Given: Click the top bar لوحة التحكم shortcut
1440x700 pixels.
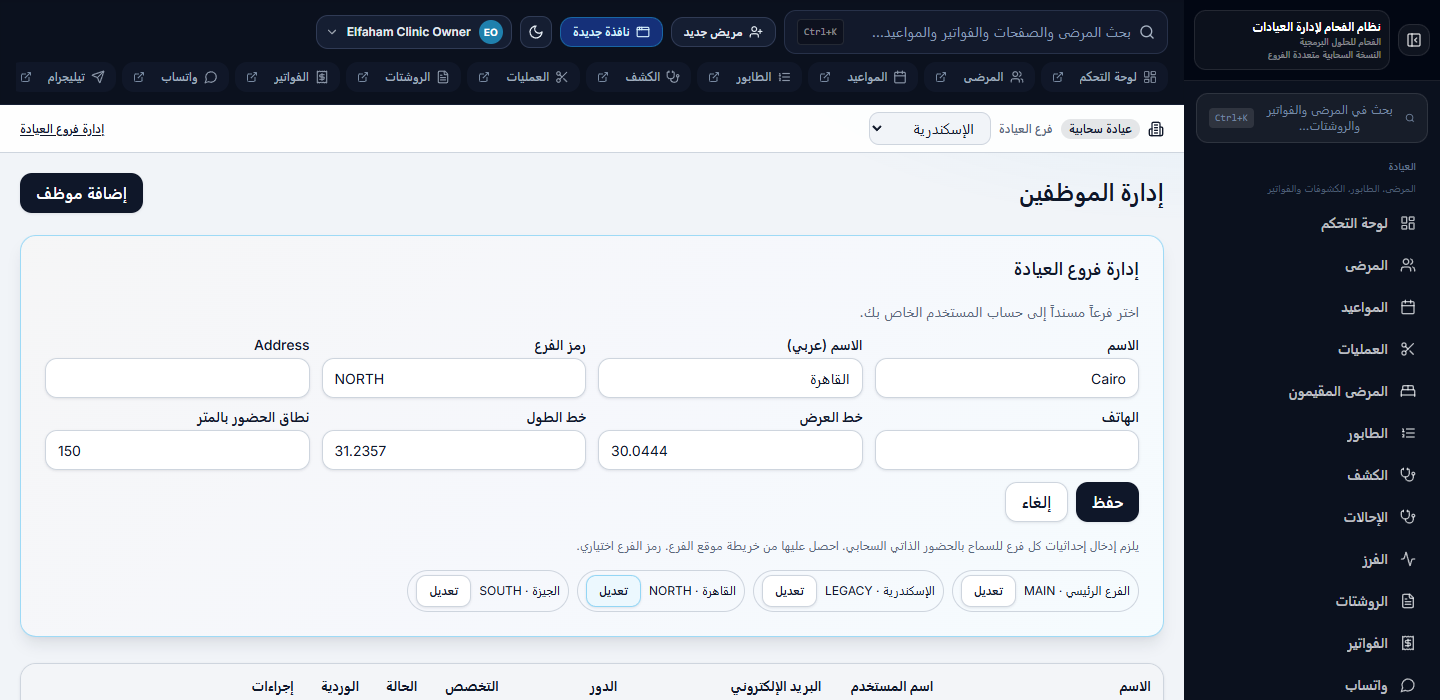Looking at the screenshot, I should coord(1116,77).
